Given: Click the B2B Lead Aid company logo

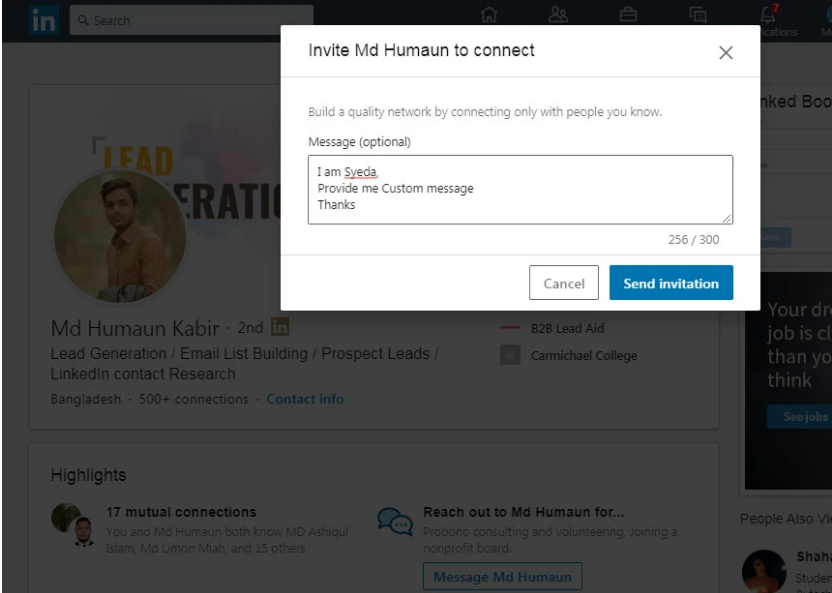Looking at the screenshot, I should 509,325.
